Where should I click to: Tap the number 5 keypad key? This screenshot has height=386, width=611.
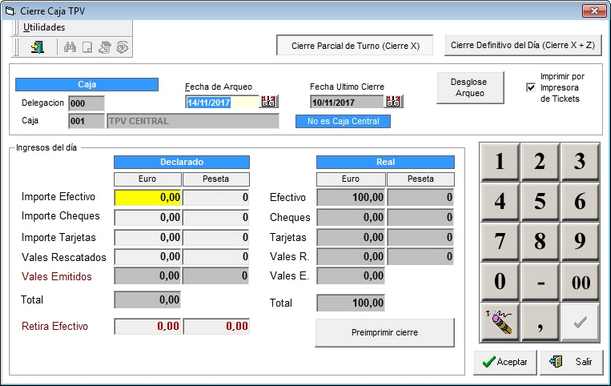(540, 201)
